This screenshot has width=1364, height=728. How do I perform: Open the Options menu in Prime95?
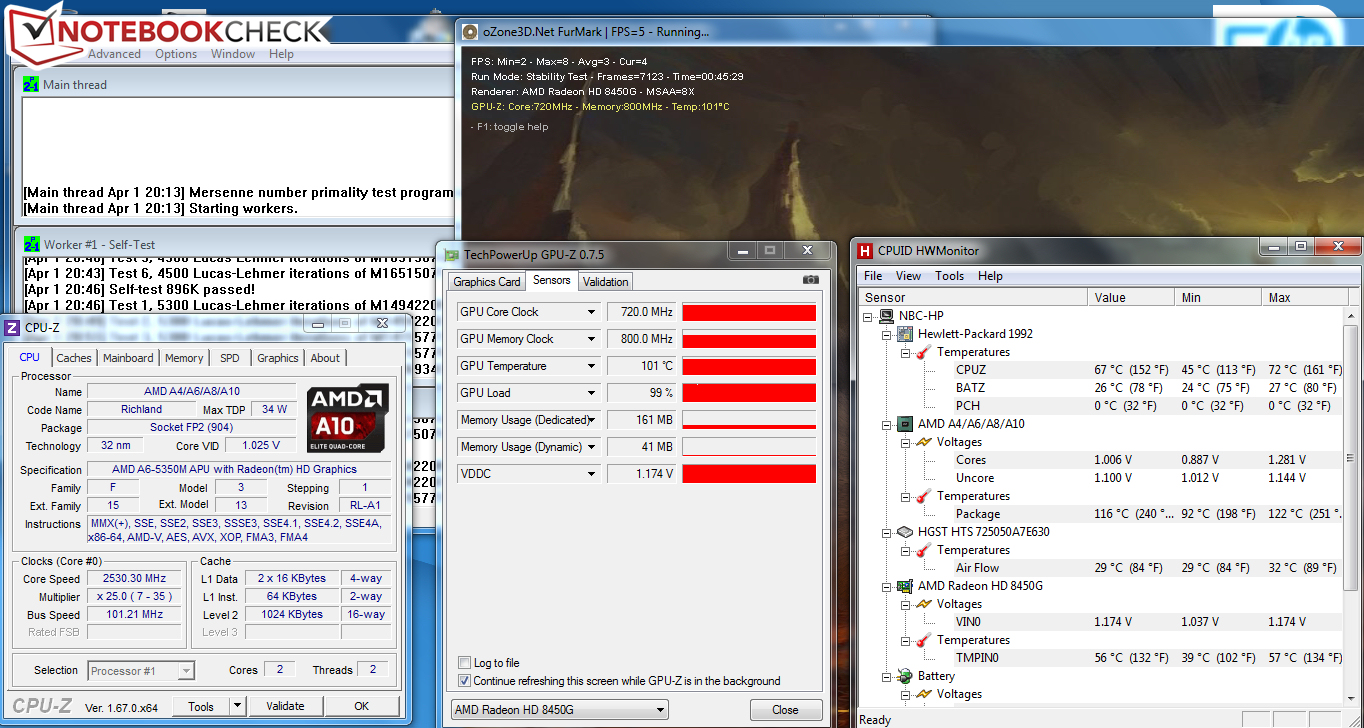click(x=176, y=54)
